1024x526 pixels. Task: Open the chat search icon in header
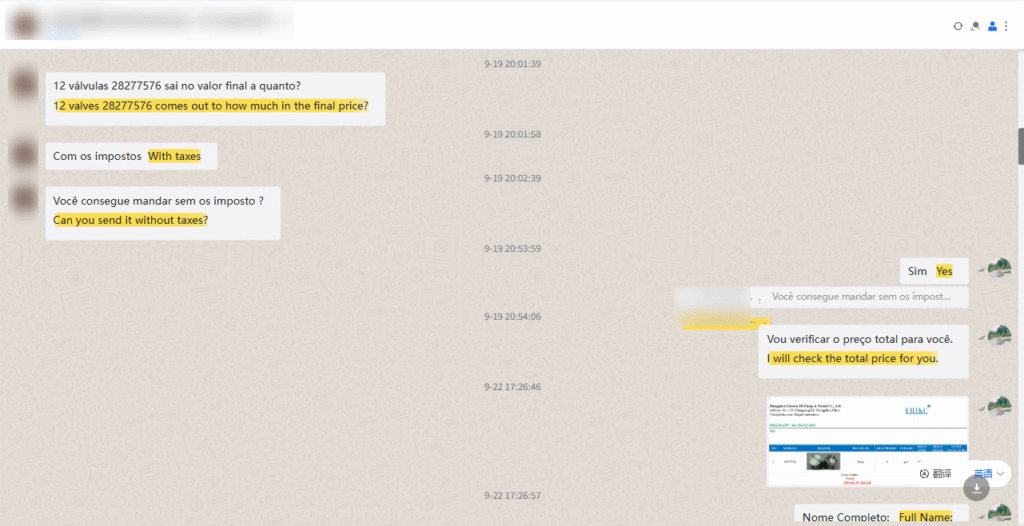click(975, 26)
